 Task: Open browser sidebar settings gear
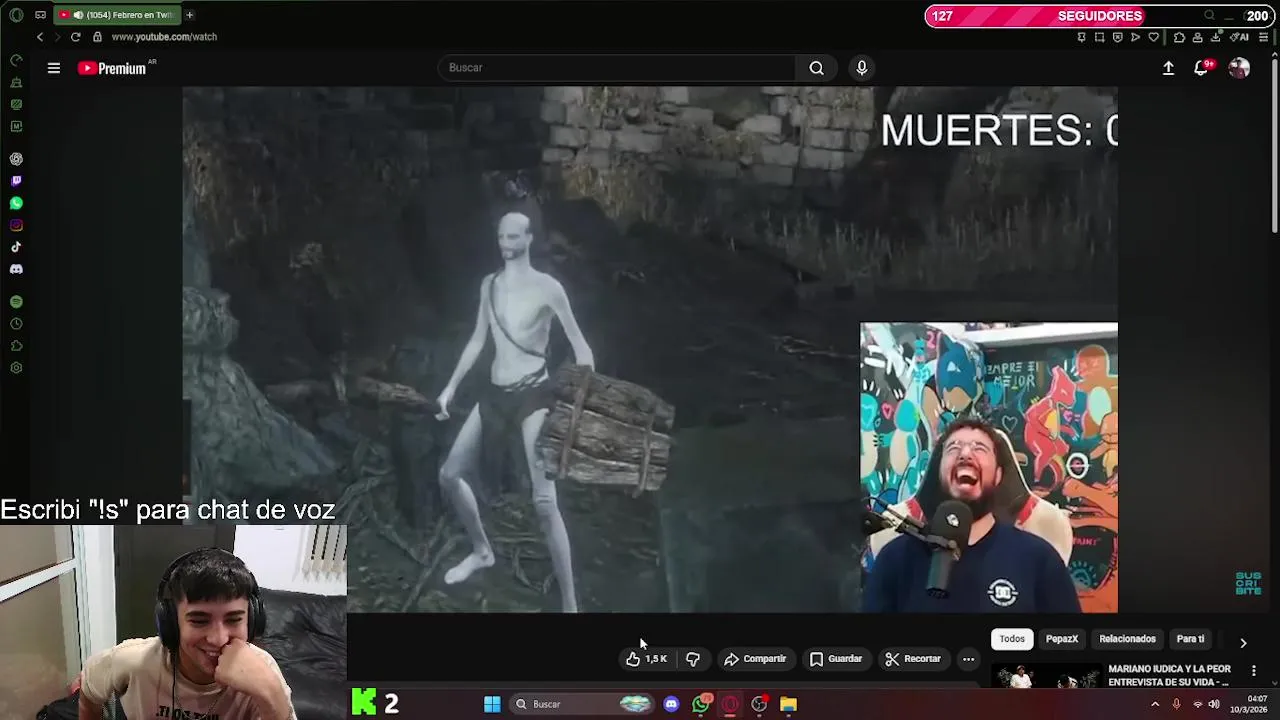pyautogui.click(x=16, y=368)
